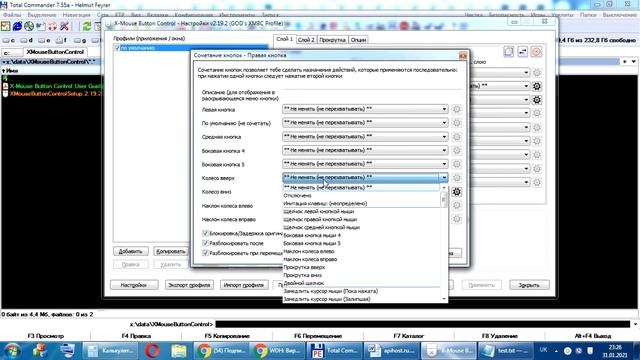Expand Боковая кнопка 4 dropdown
This screenshot has height=360, width=640.
444,150
